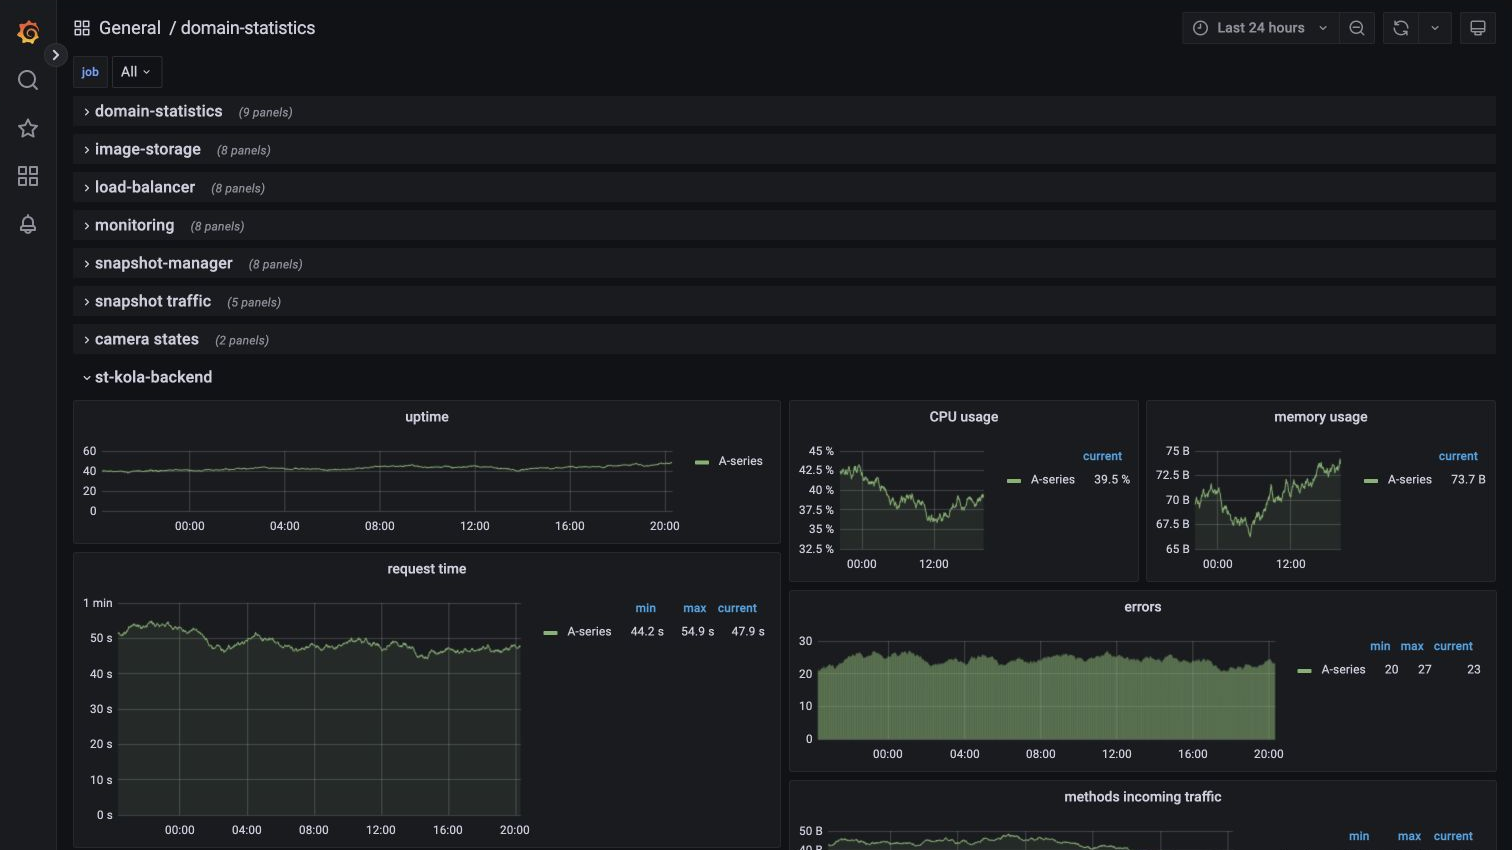Sort errors legend by current
Image resolution: width=1512 pixels, height=850 pixels.
pyautogui.click(x=1453, y=646)
